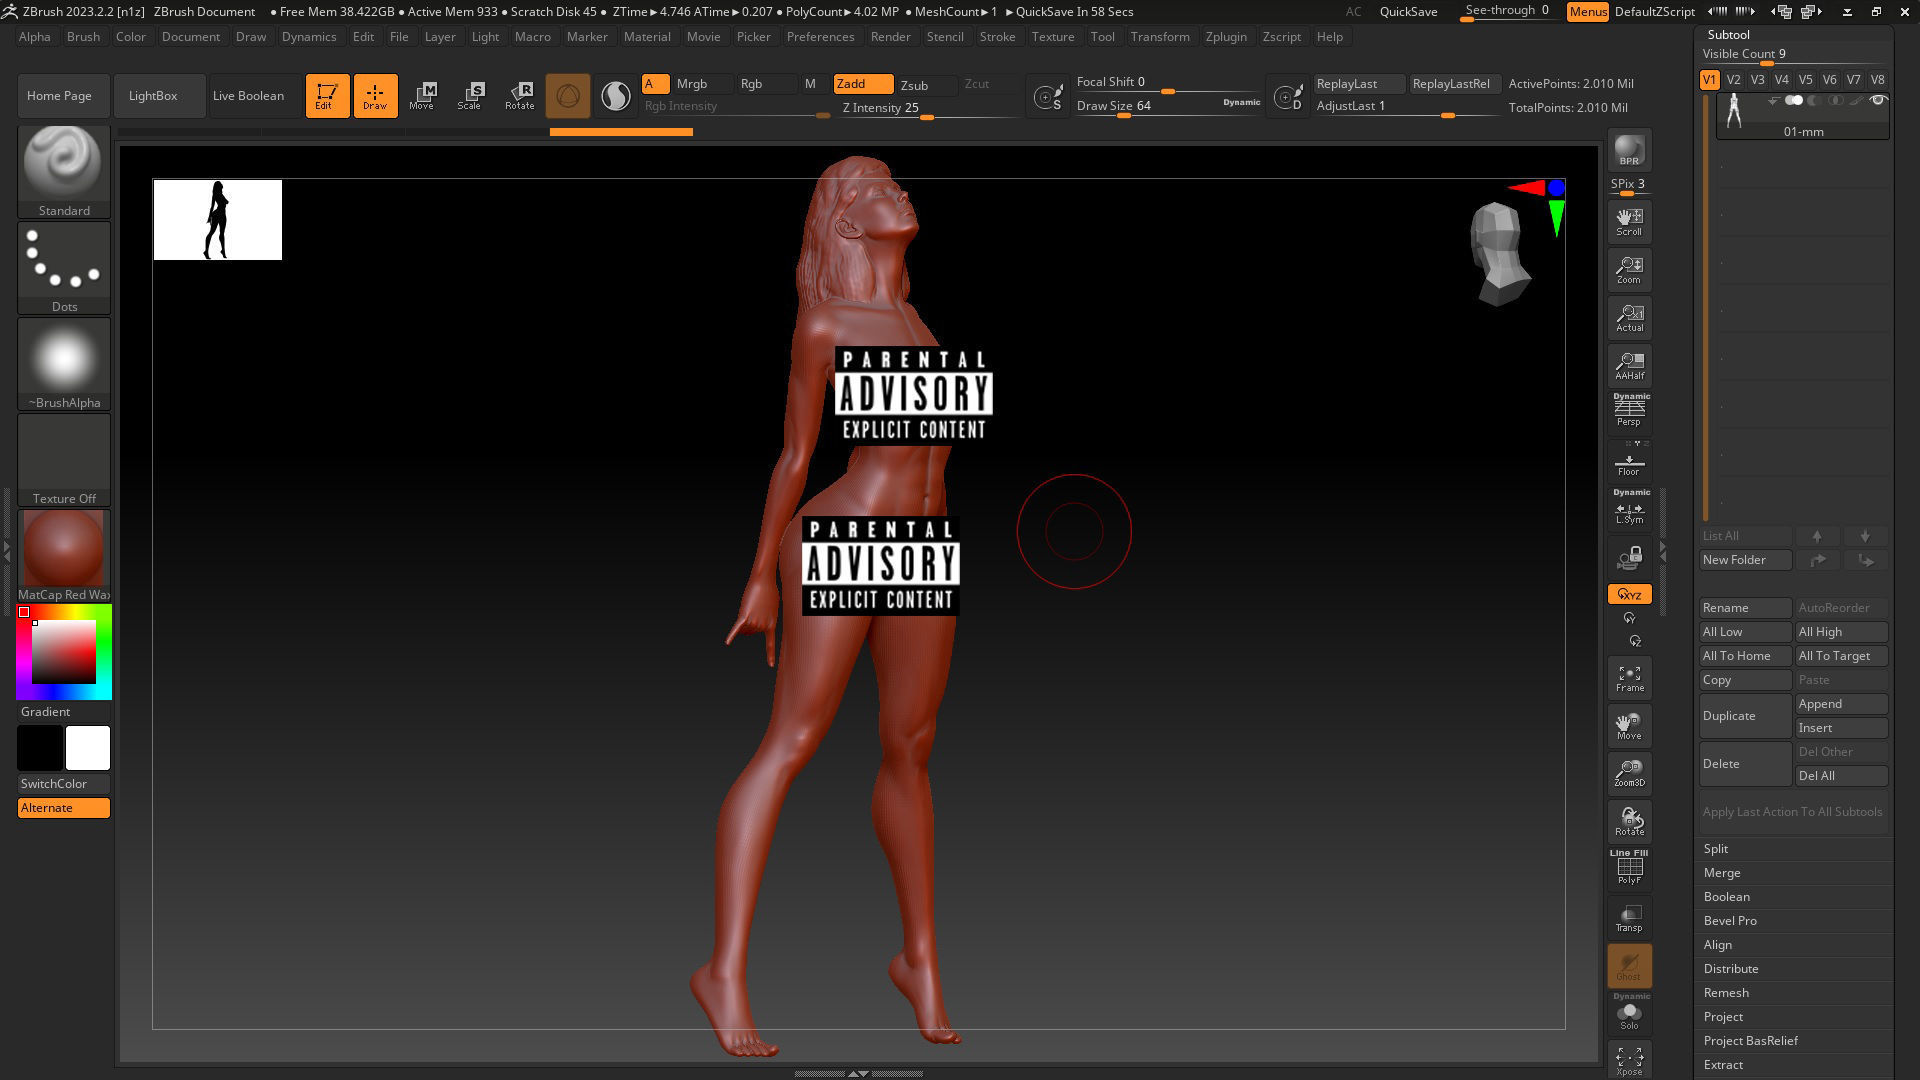Click the Append subtool button
The width and height of the screenshot is (1920, 1080).
(1841, 704)
